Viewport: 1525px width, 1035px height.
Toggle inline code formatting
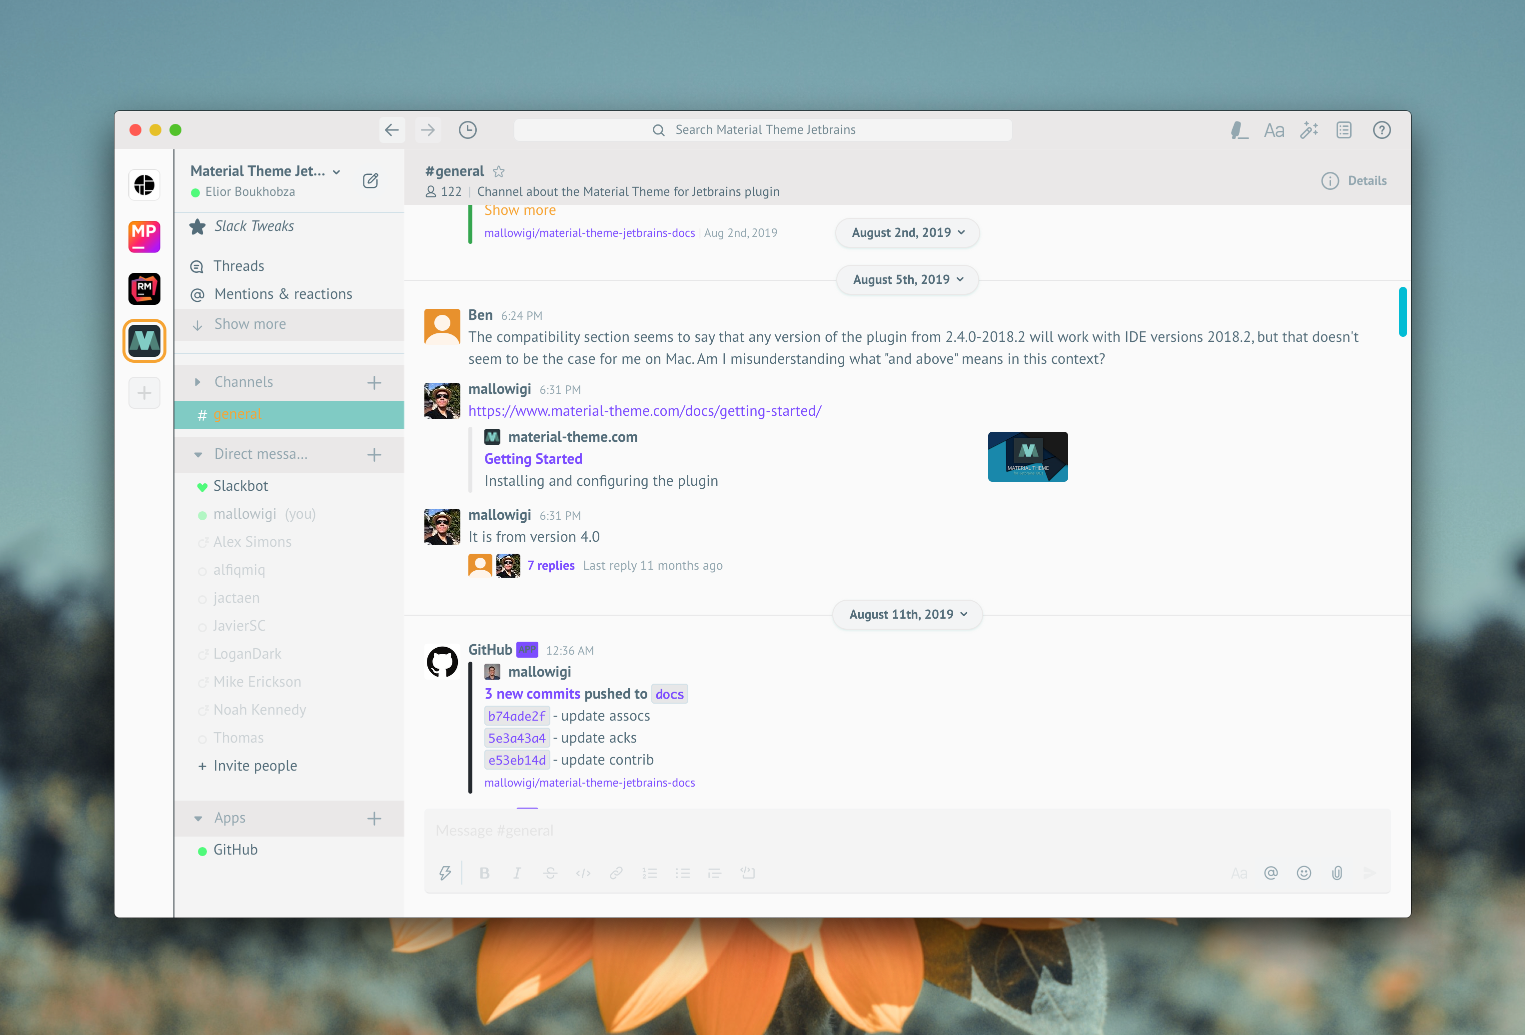583,873
